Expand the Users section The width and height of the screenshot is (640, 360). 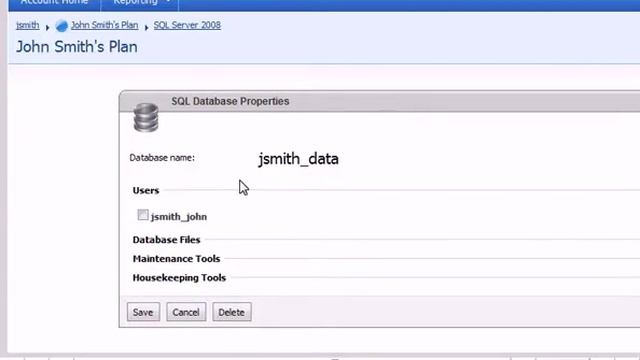146,191
